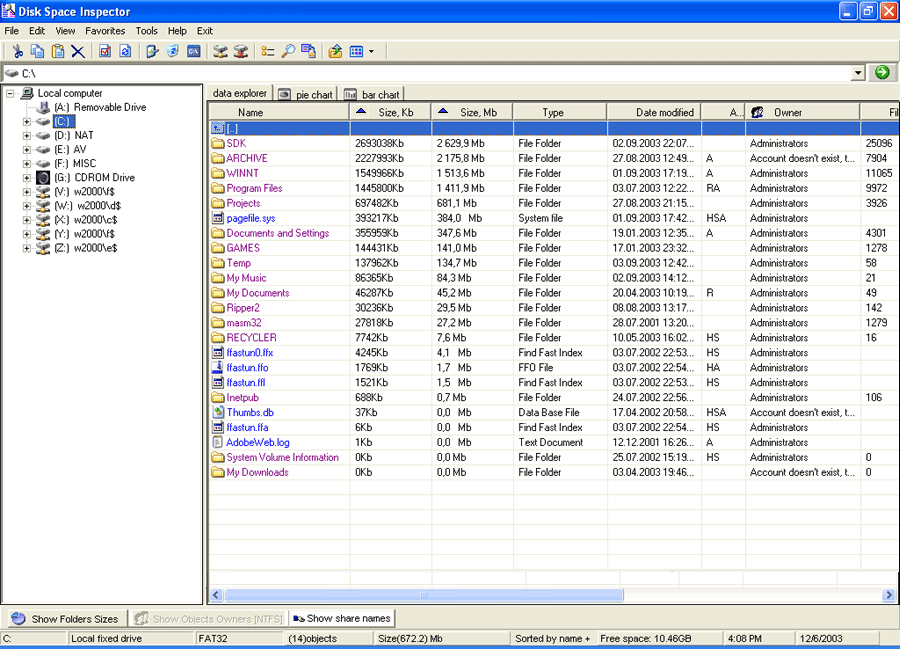Image resolution: width=900 pixels, height=649 pixels.
Task: Select the (W:) w2000\d$ network drive
Action: (x=87, y=205)
